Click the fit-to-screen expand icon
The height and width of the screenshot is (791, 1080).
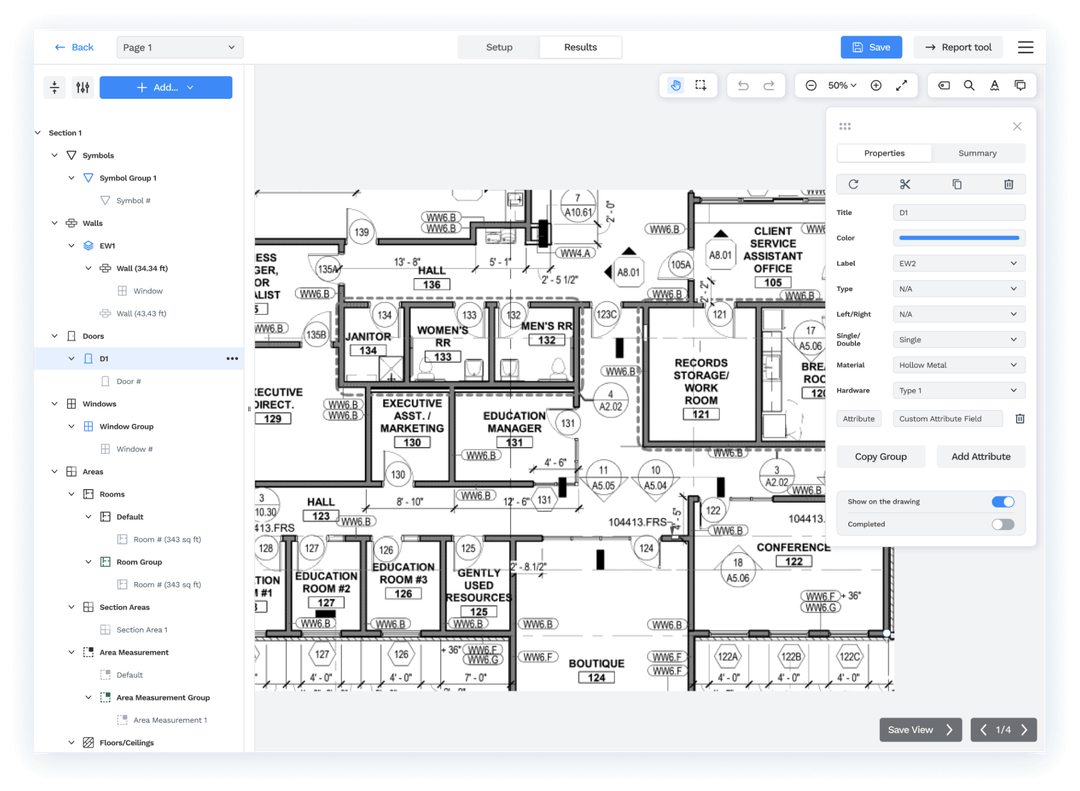pyautogui.click(x=901, y=86)
